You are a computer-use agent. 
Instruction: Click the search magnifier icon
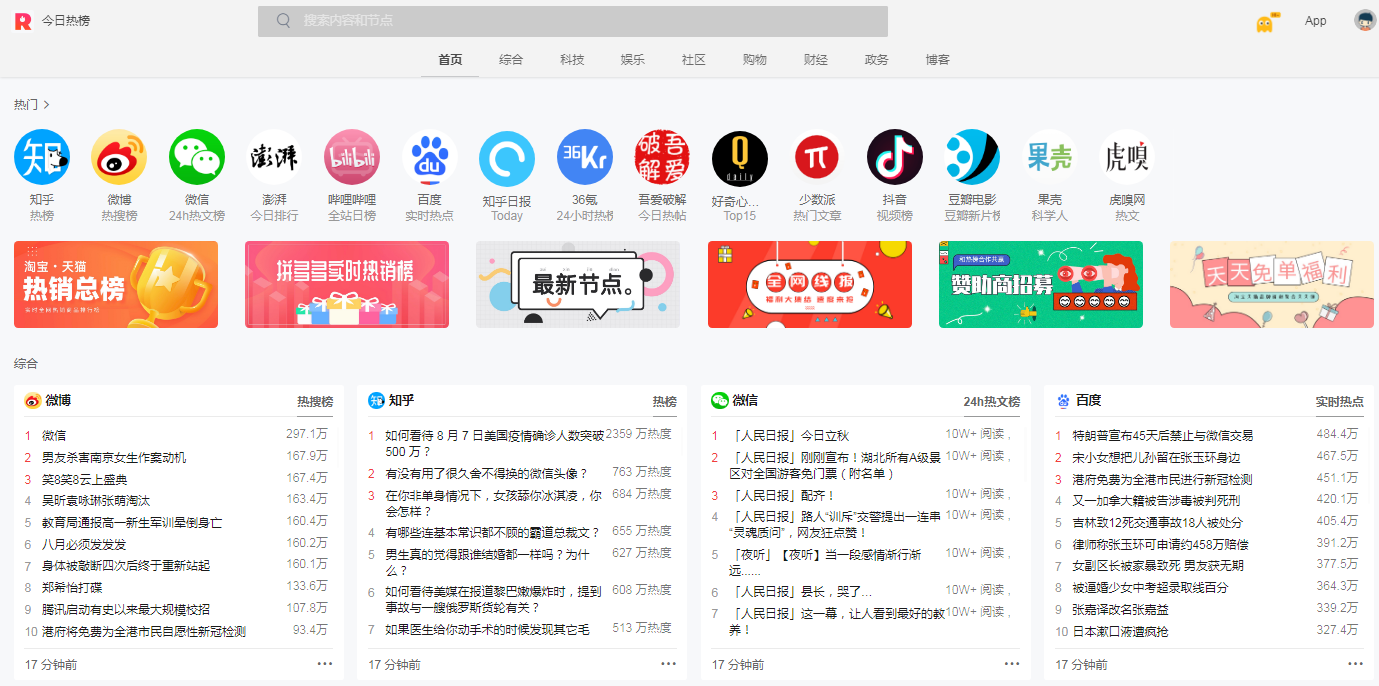tap(284, 20)
